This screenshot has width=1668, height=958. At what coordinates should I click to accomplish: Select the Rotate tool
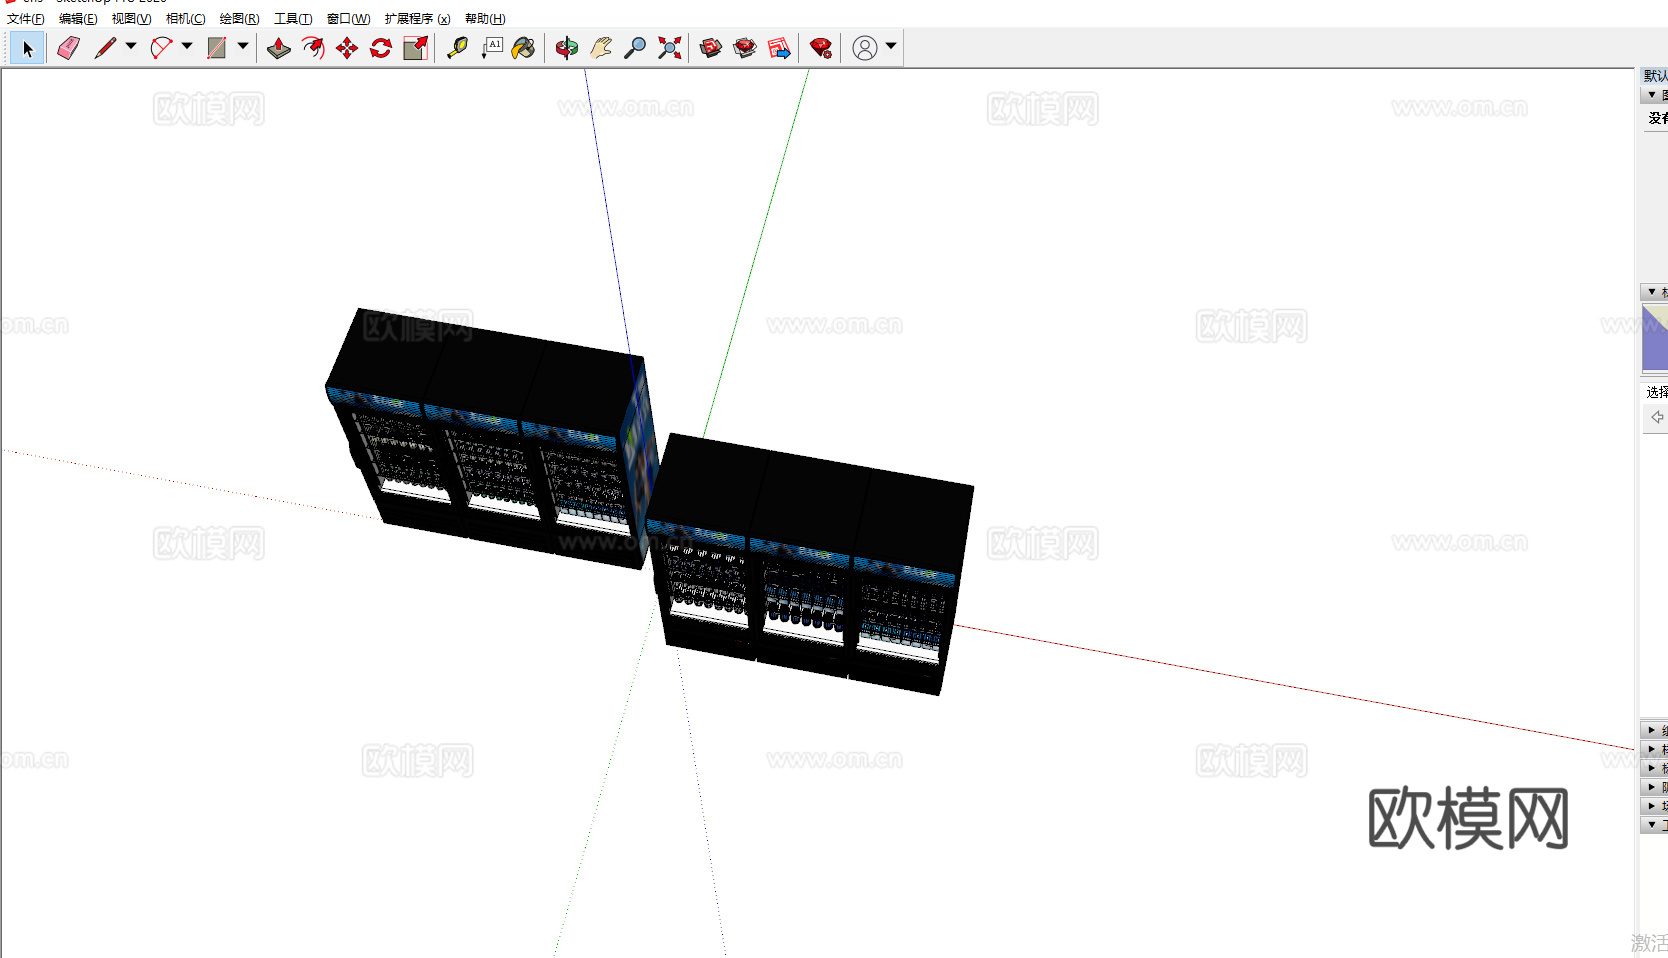(x=381, y=48)
